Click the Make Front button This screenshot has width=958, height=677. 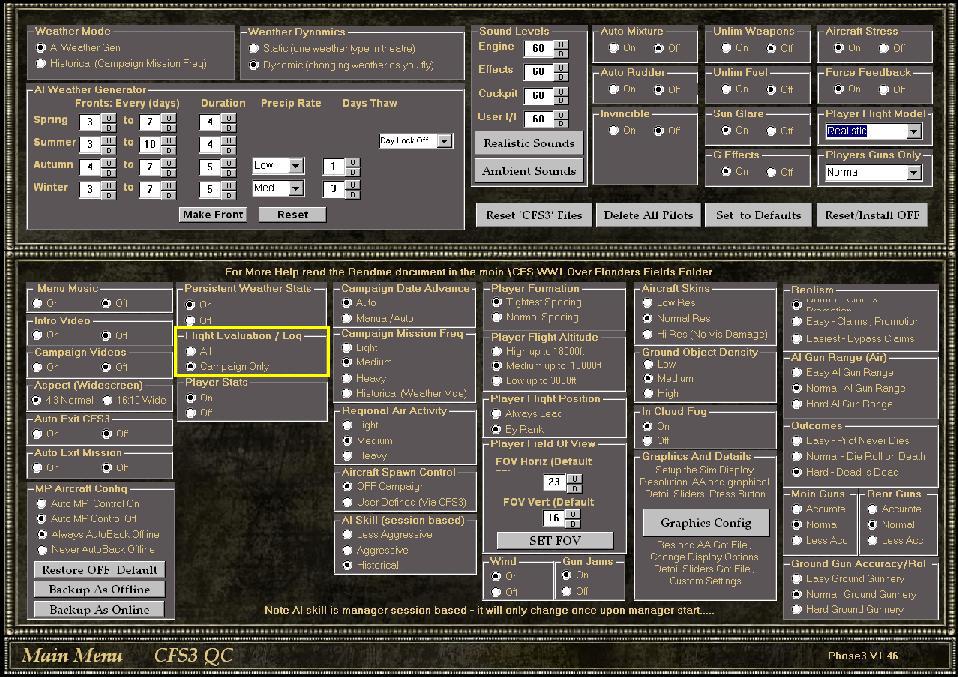click(213, 214)
